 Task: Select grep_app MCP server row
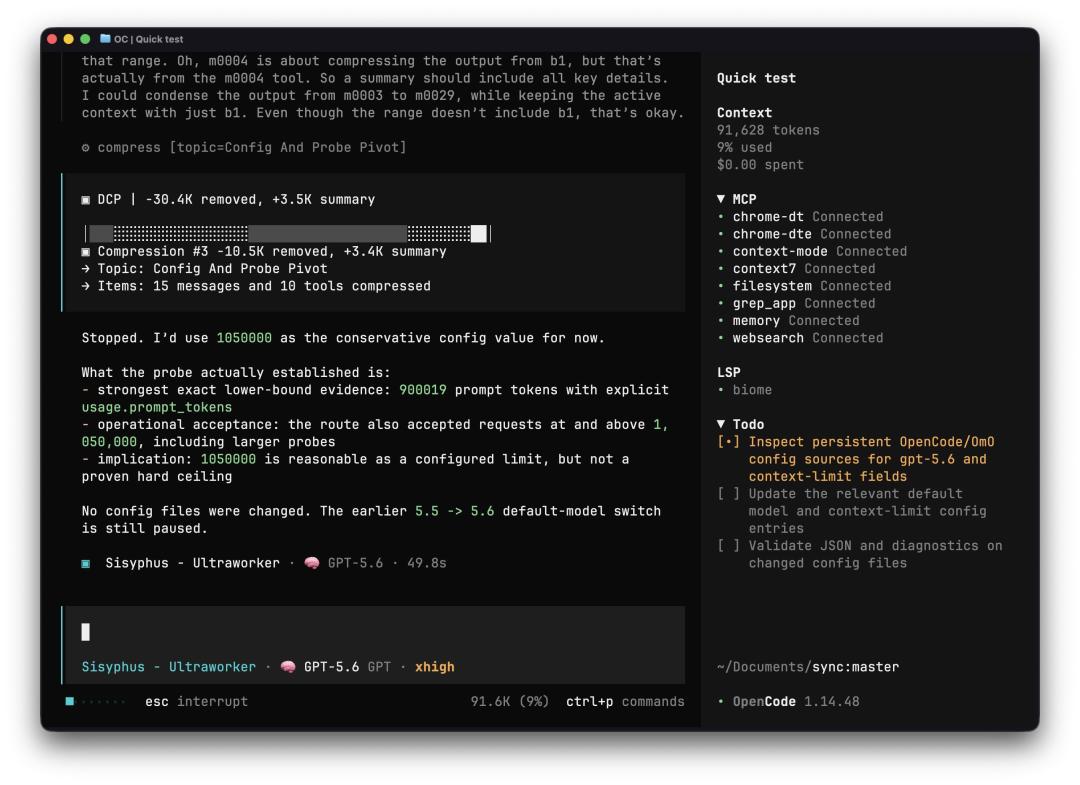pyautogui.click(x=796, y=303)
